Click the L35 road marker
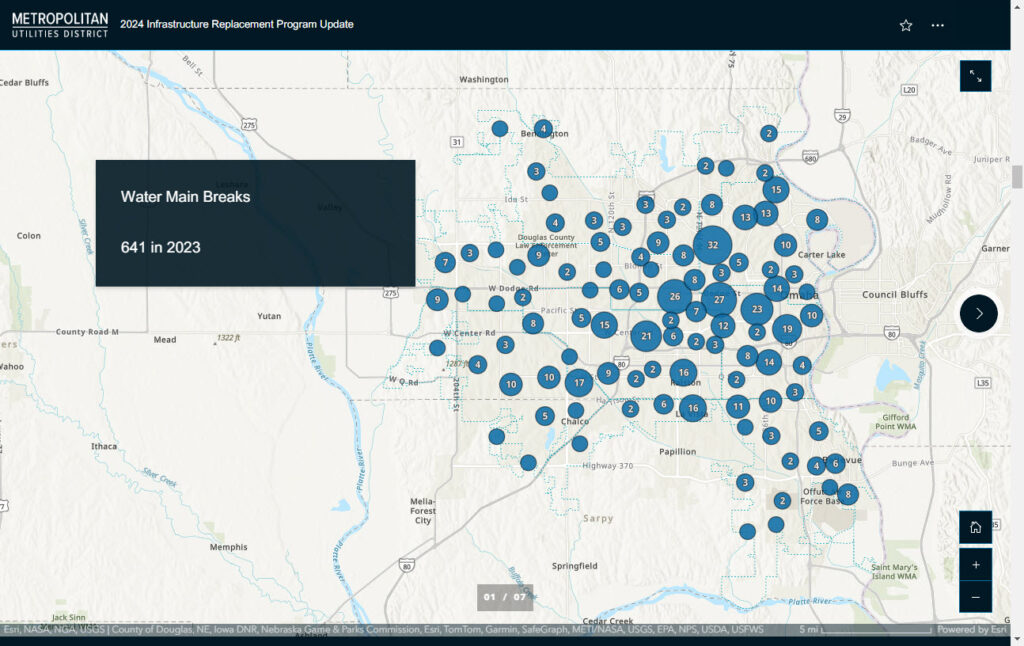This screenshot has height=646, width=1024. [x=983, y=383]
